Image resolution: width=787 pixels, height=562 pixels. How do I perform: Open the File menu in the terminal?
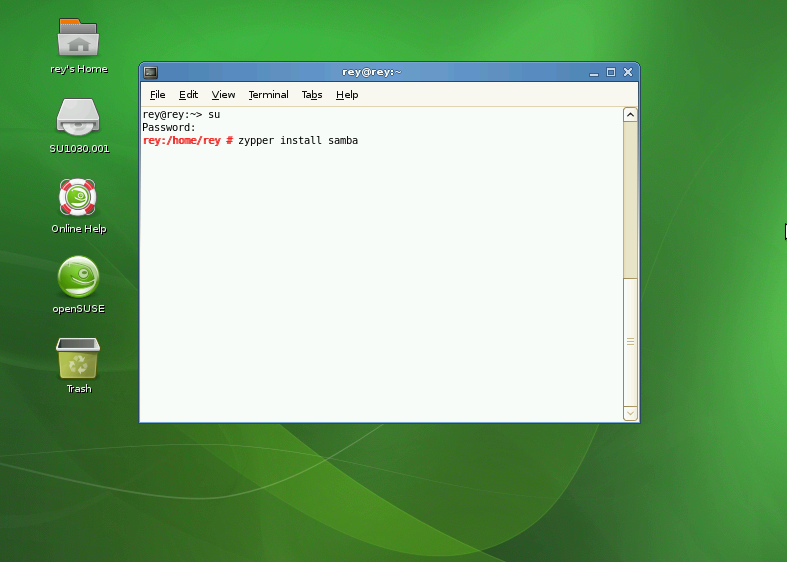[x=158, y=95]
